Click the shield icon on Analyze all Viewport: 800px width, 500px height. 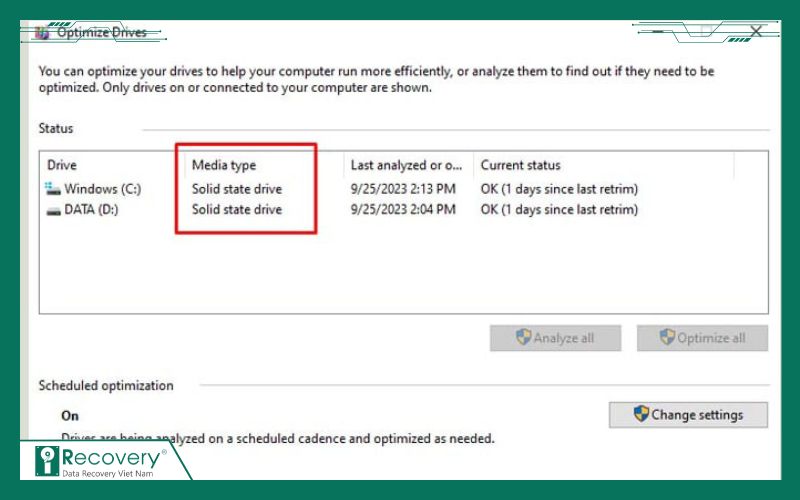point(523,338)
